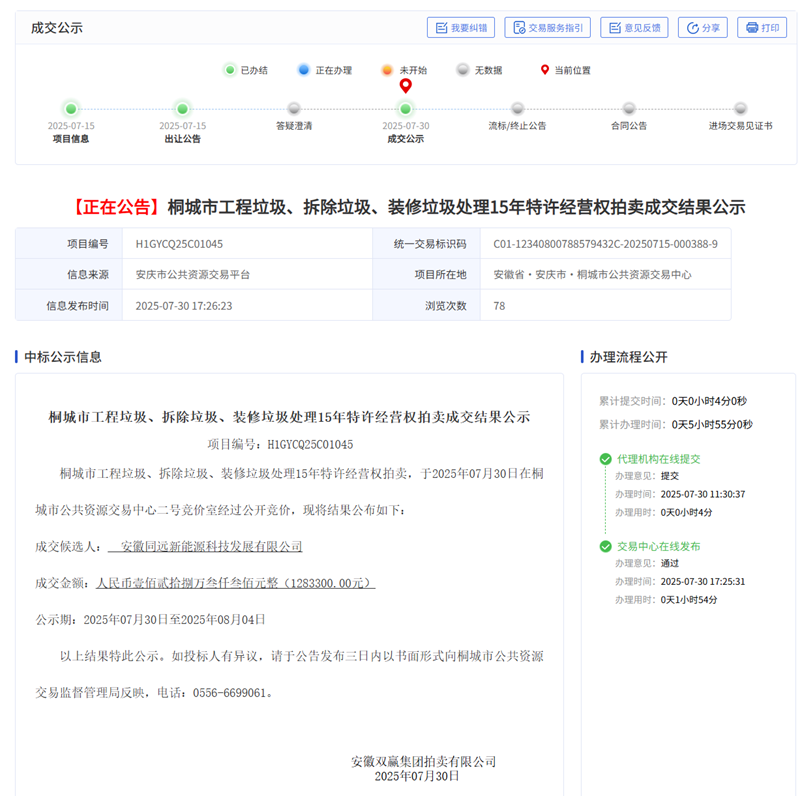Click the 中标公示信息 section heading

point(63,357)
